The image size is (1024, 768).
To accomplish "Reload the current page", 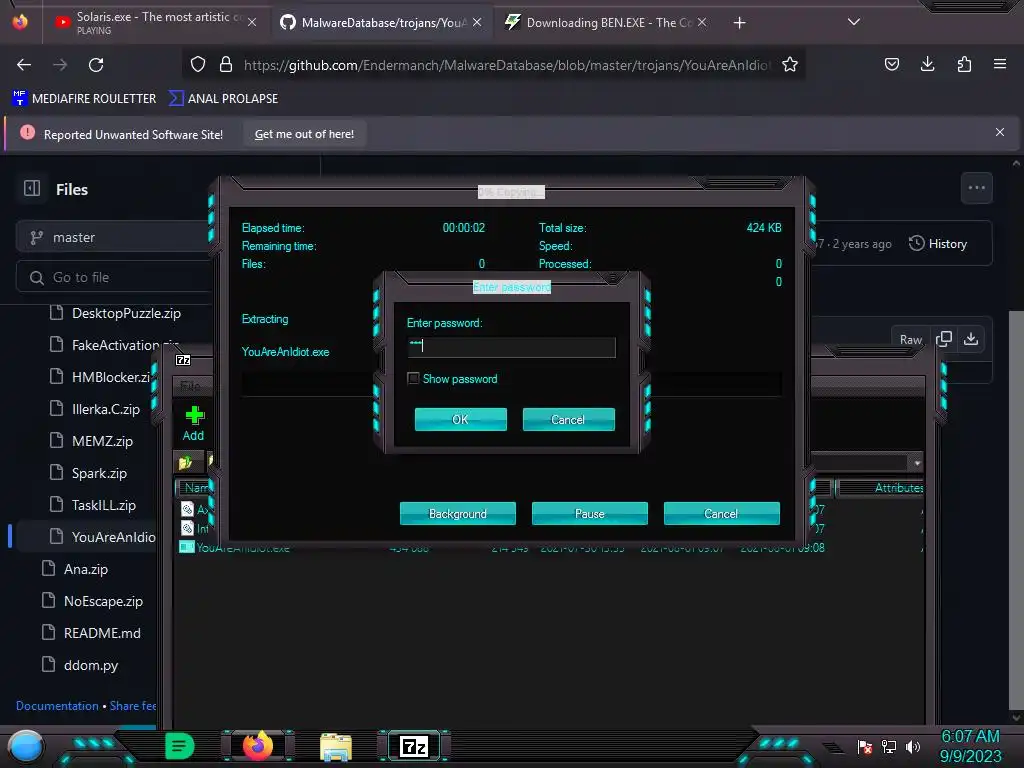I will point(96,65).
